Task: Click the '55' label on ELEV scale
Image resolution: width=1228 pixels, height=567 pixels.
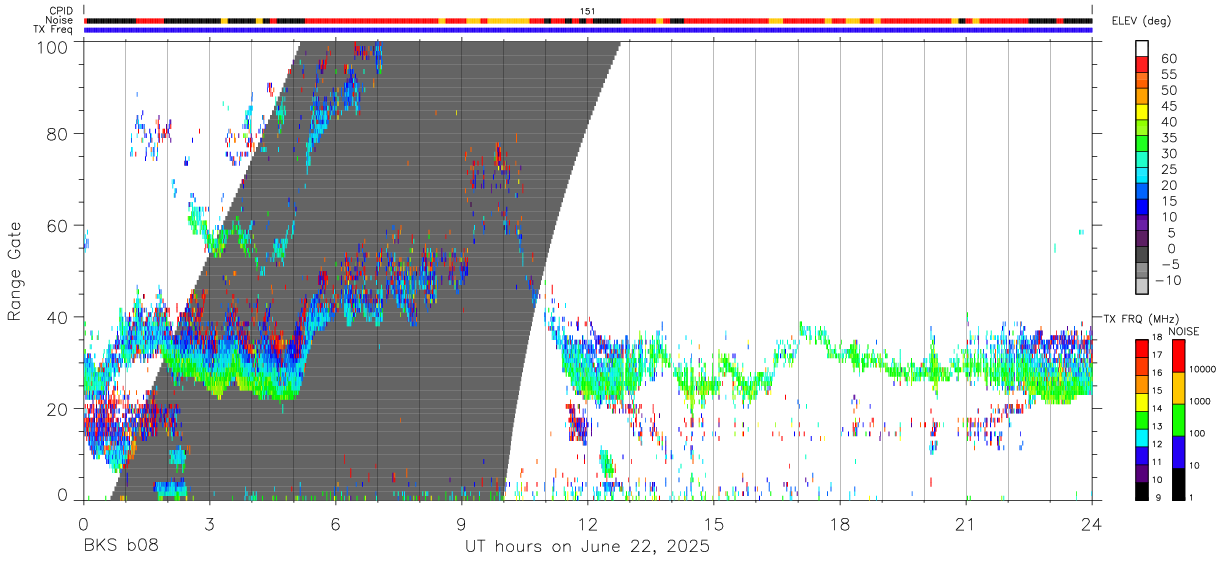Action: point(1167,75)
